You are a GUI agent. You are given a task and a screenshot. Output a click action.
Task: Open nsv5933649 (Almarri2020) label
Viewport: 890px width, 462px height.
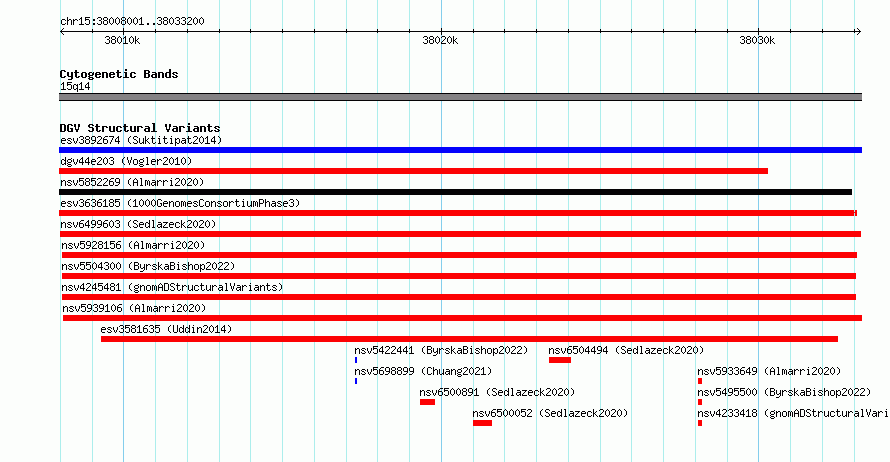[769, 371]
